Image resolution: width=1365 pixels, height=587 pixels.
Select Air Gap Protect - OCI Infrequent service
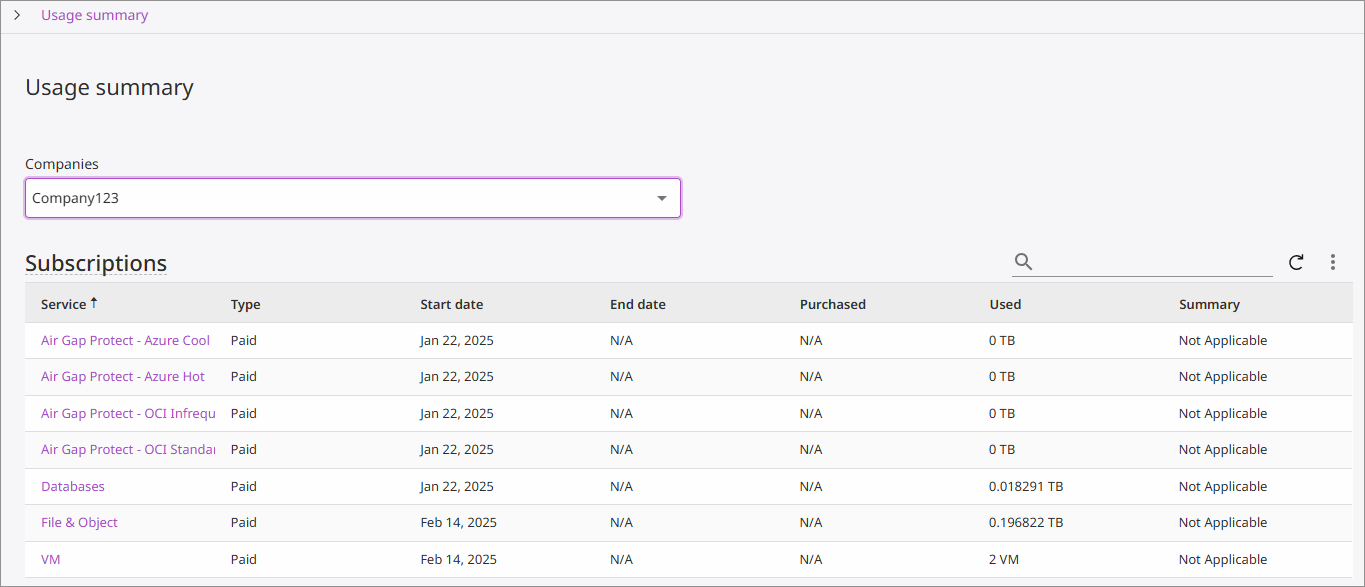(x=128, y=413)
